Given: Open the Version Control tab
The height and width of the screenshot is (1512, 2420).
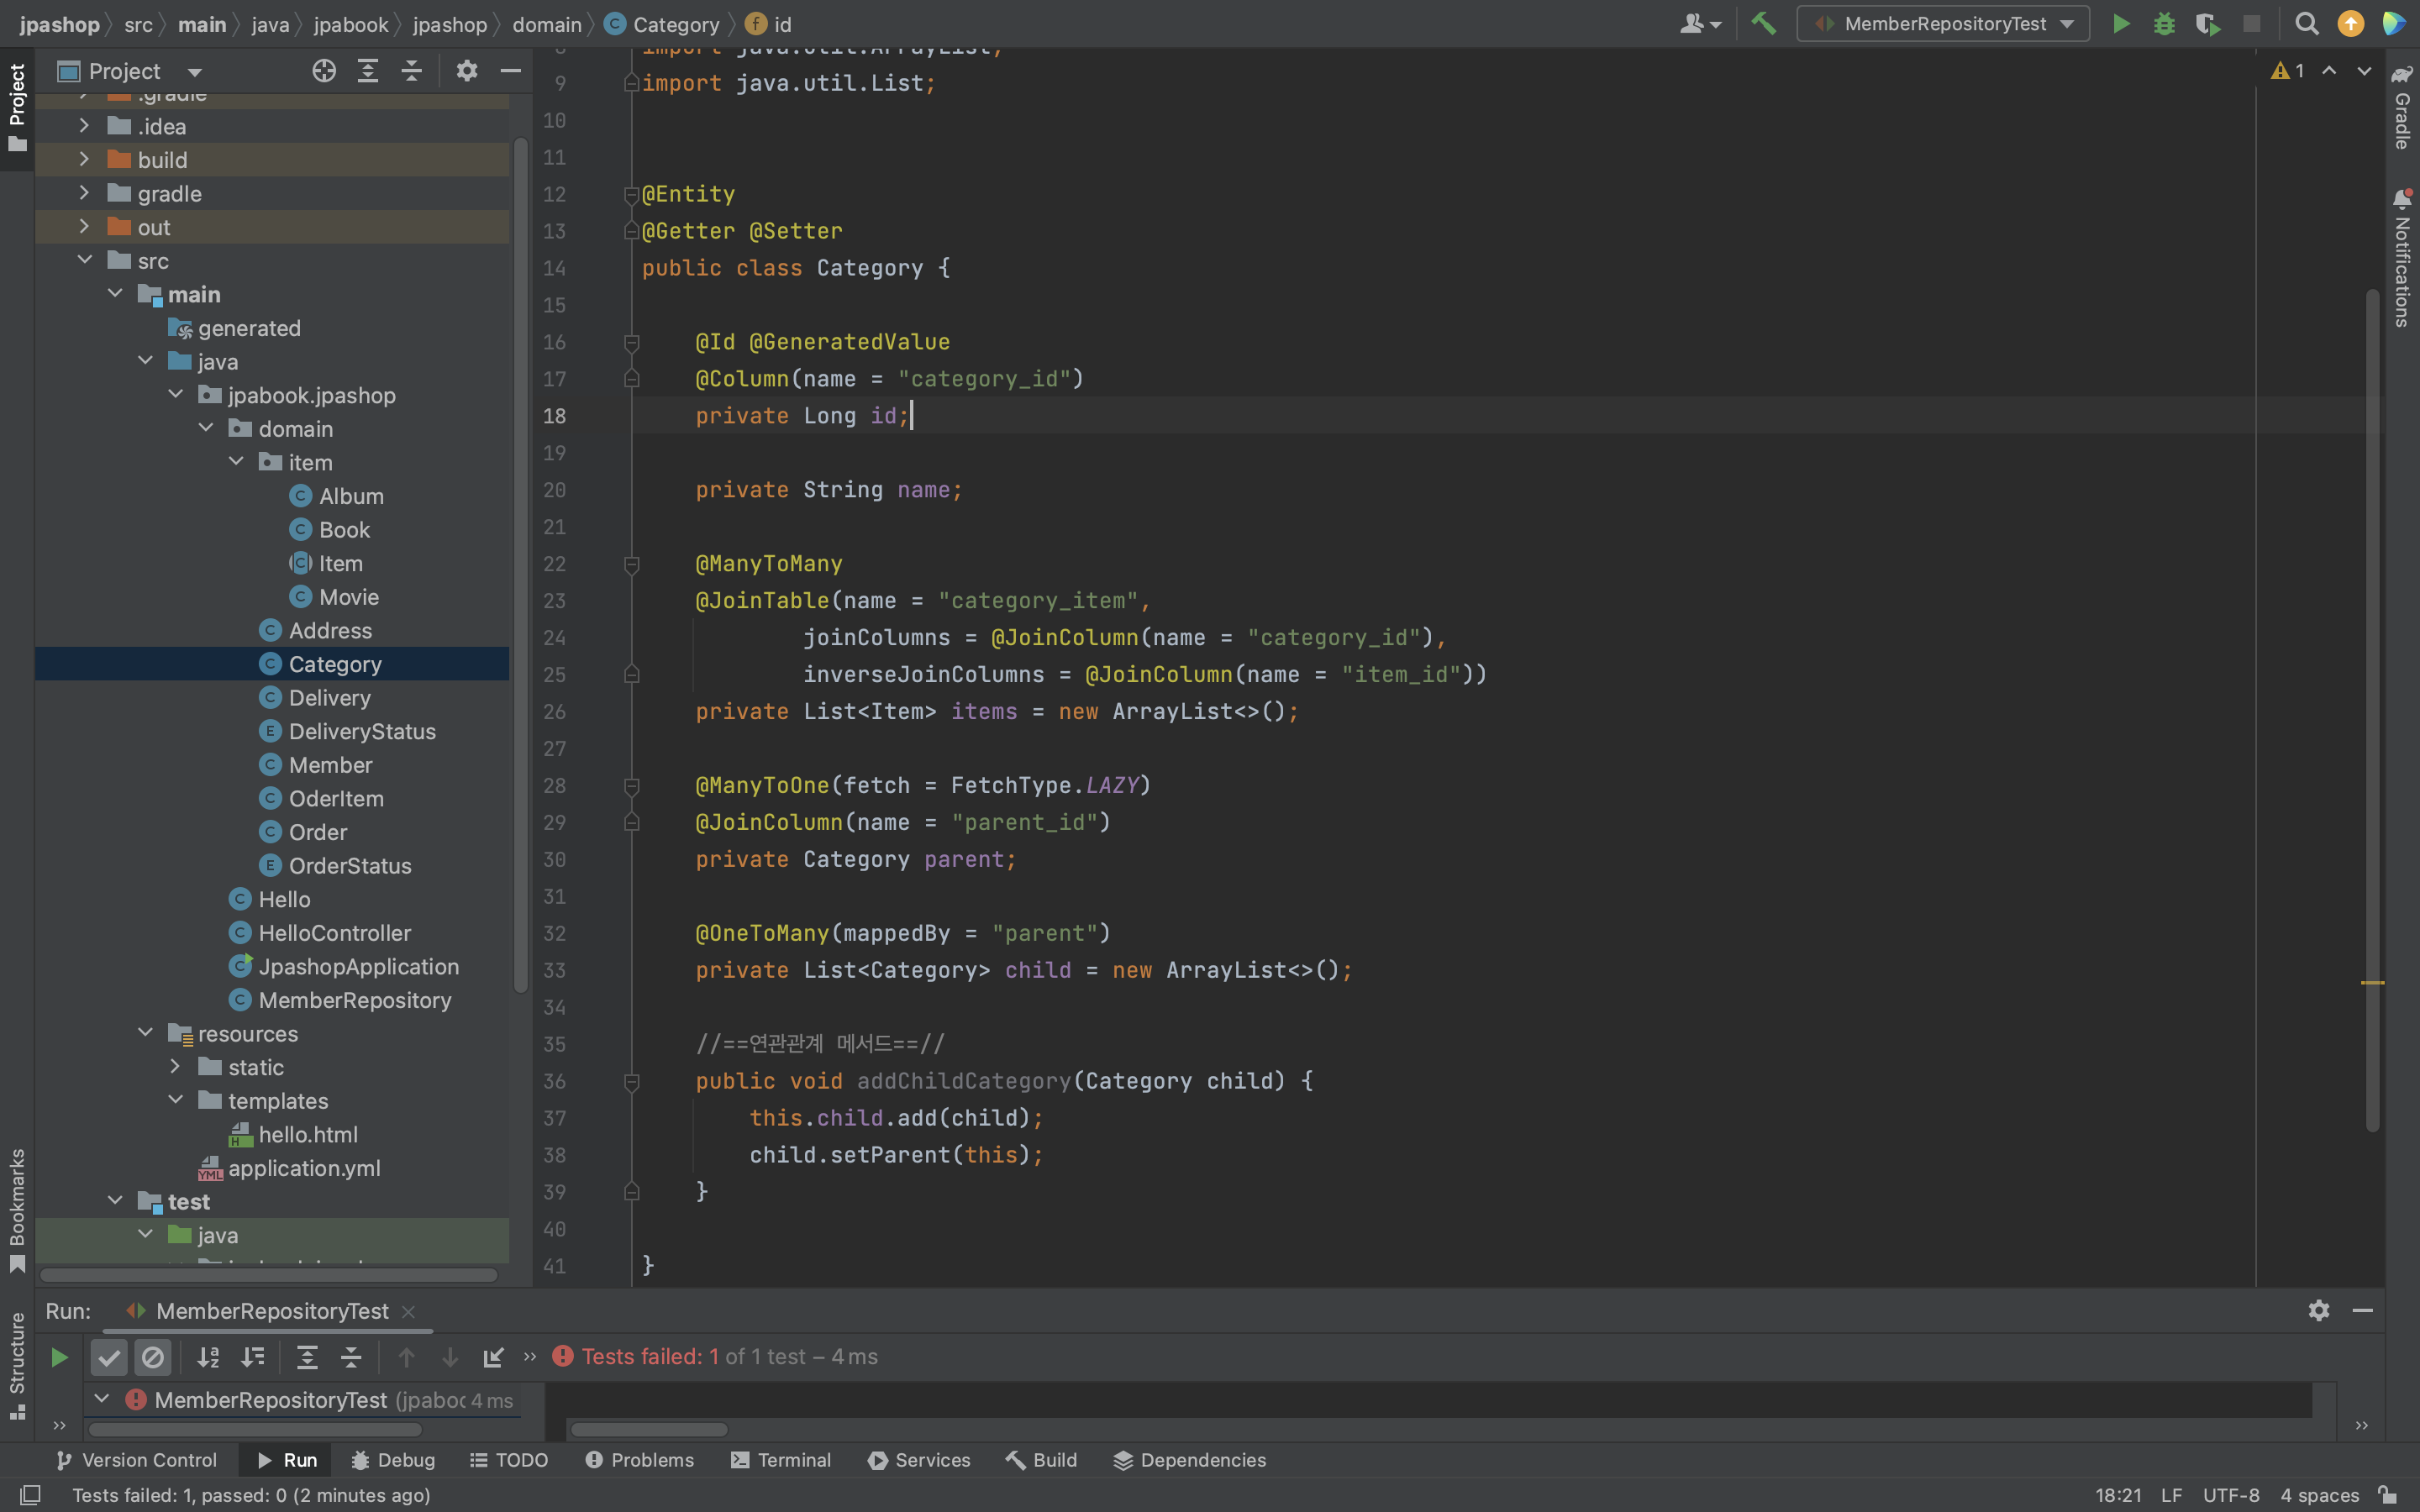Looking at the screenshot, I should coord(137,1460).
